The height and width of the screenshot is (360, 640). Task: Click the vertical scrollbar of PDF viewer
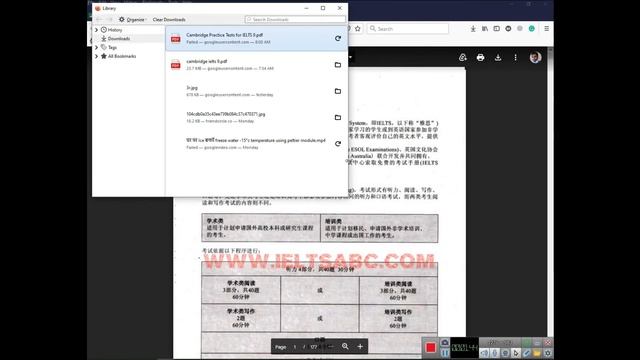[550, 192]
